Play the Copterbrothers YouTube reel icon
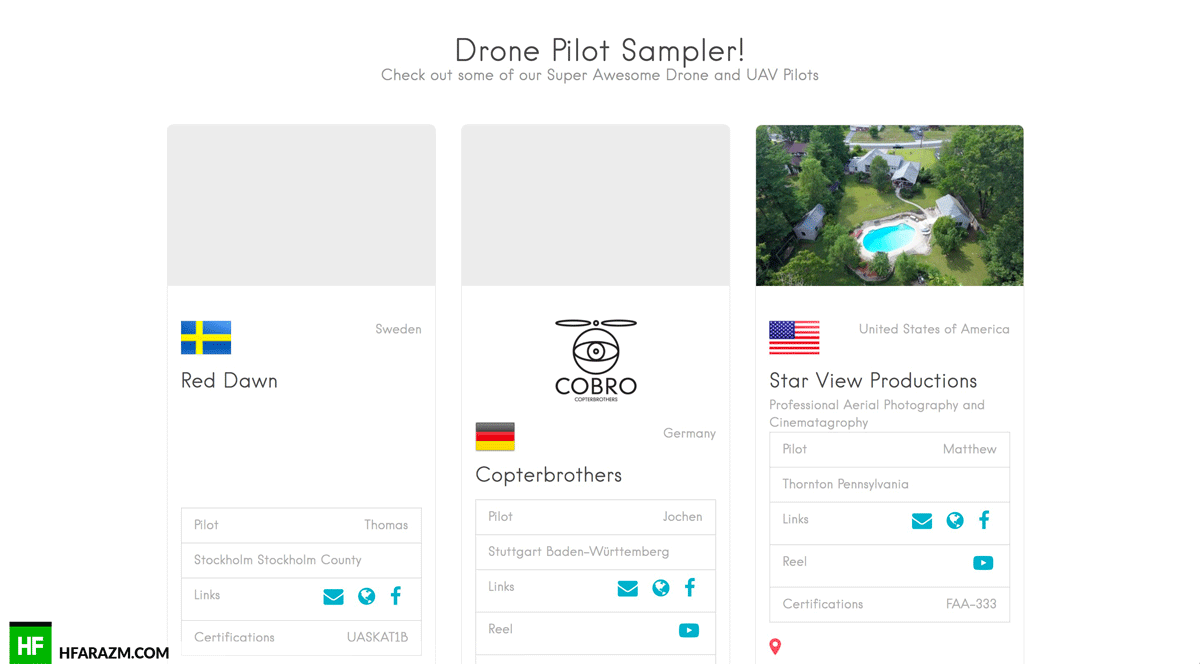The width and height of the screenshot is (1200, 664). click(689, 630)
